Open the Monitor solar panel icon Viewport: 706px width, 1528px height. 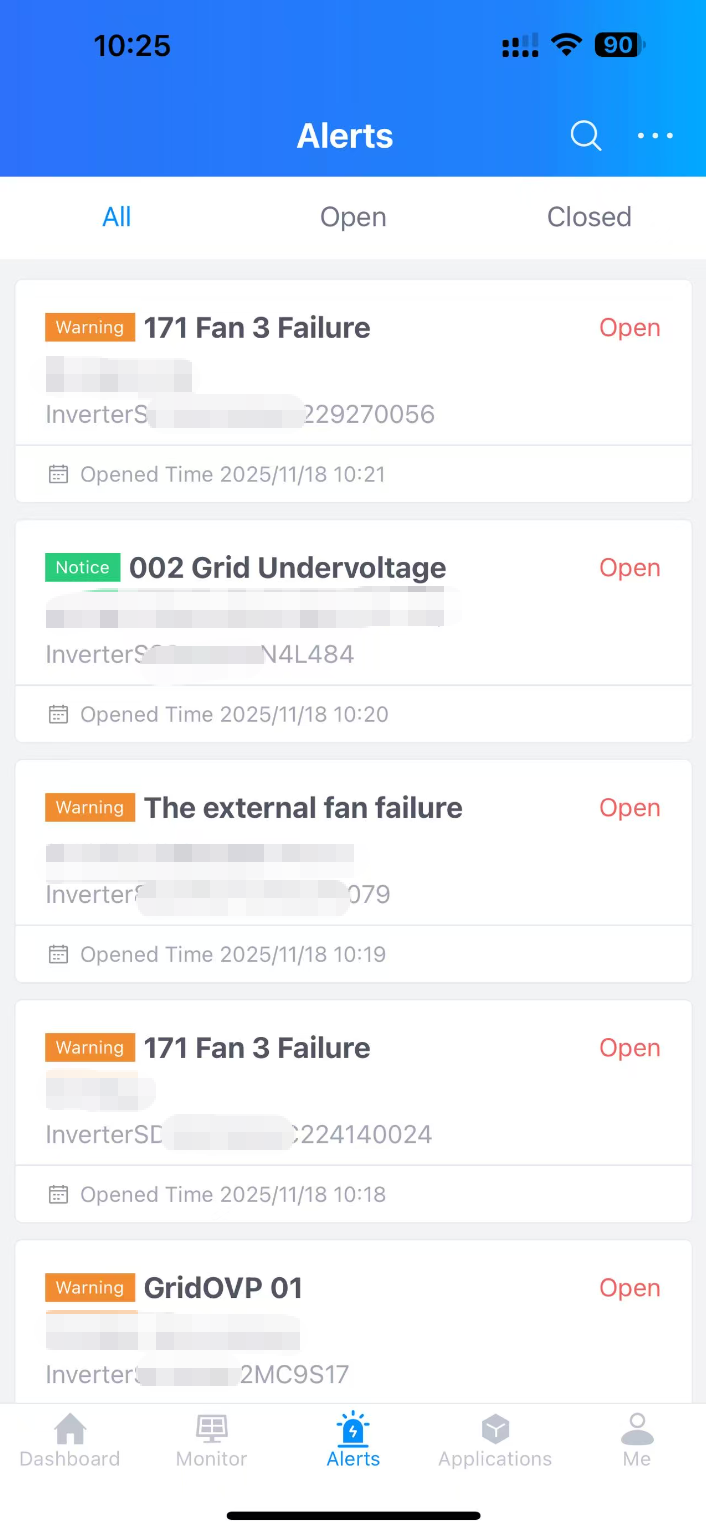[x=212, y=1430]
